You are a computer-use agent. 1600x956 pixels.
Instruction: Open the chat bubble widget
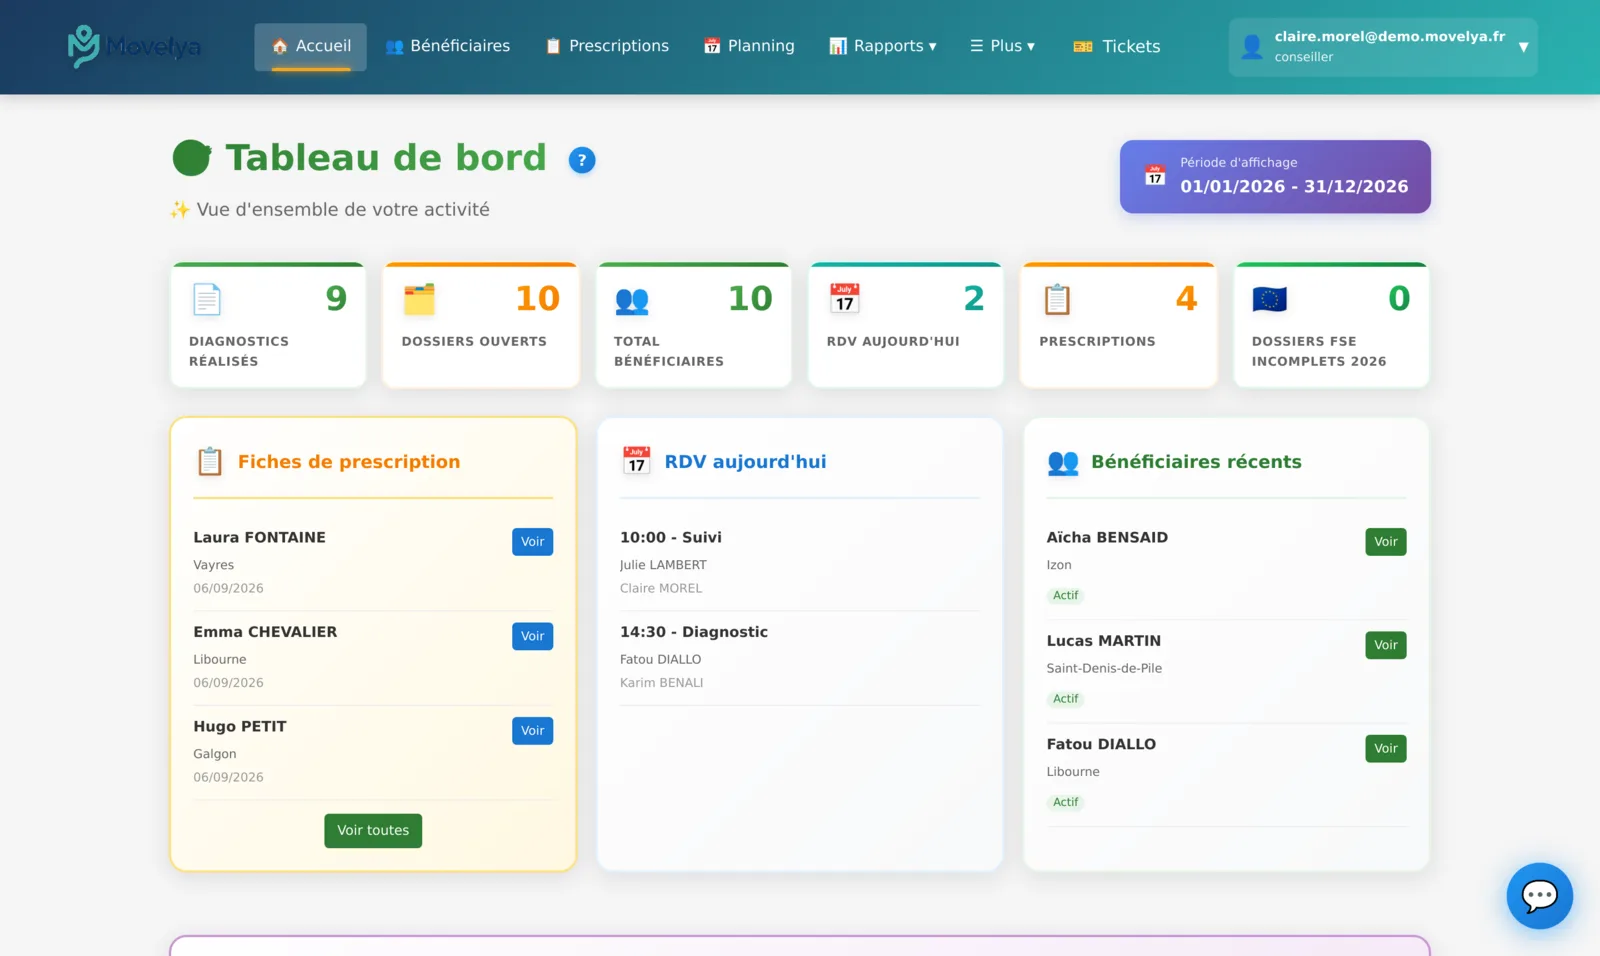[x=1539, y=895]
